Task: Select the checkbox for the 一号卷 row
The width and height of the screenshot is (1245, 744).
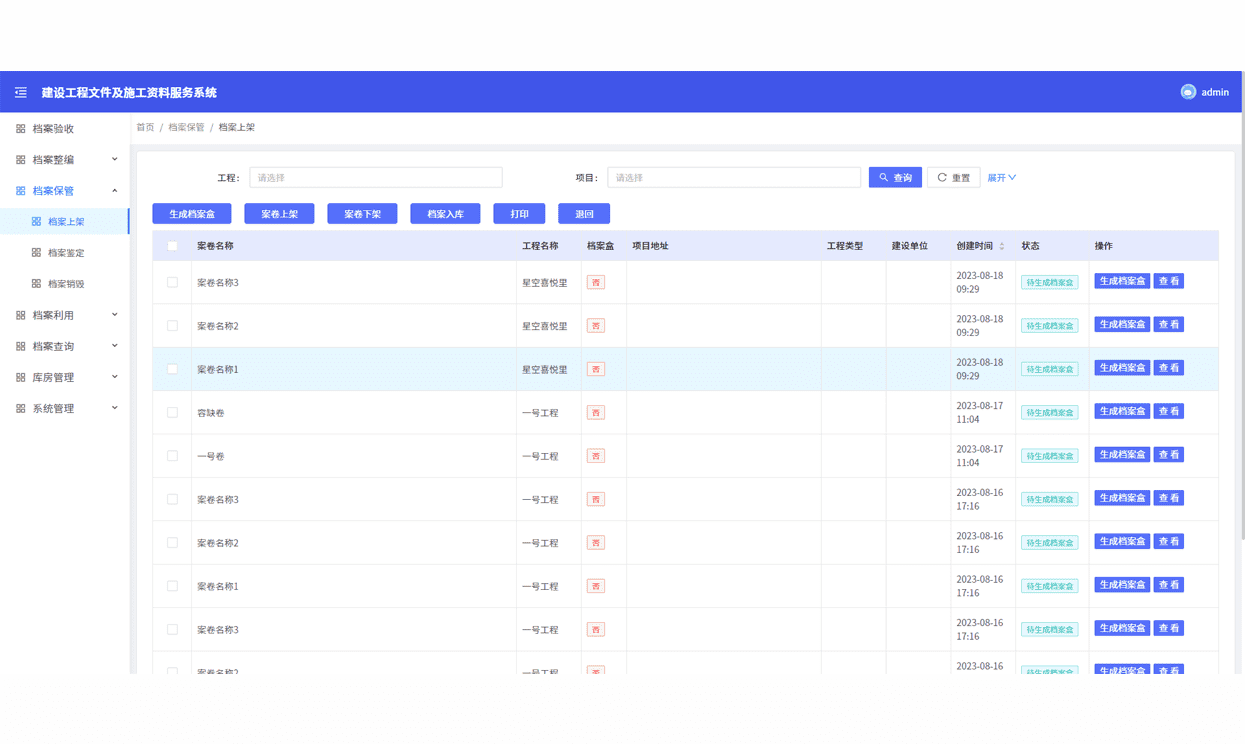Action: tap(172, 456)
